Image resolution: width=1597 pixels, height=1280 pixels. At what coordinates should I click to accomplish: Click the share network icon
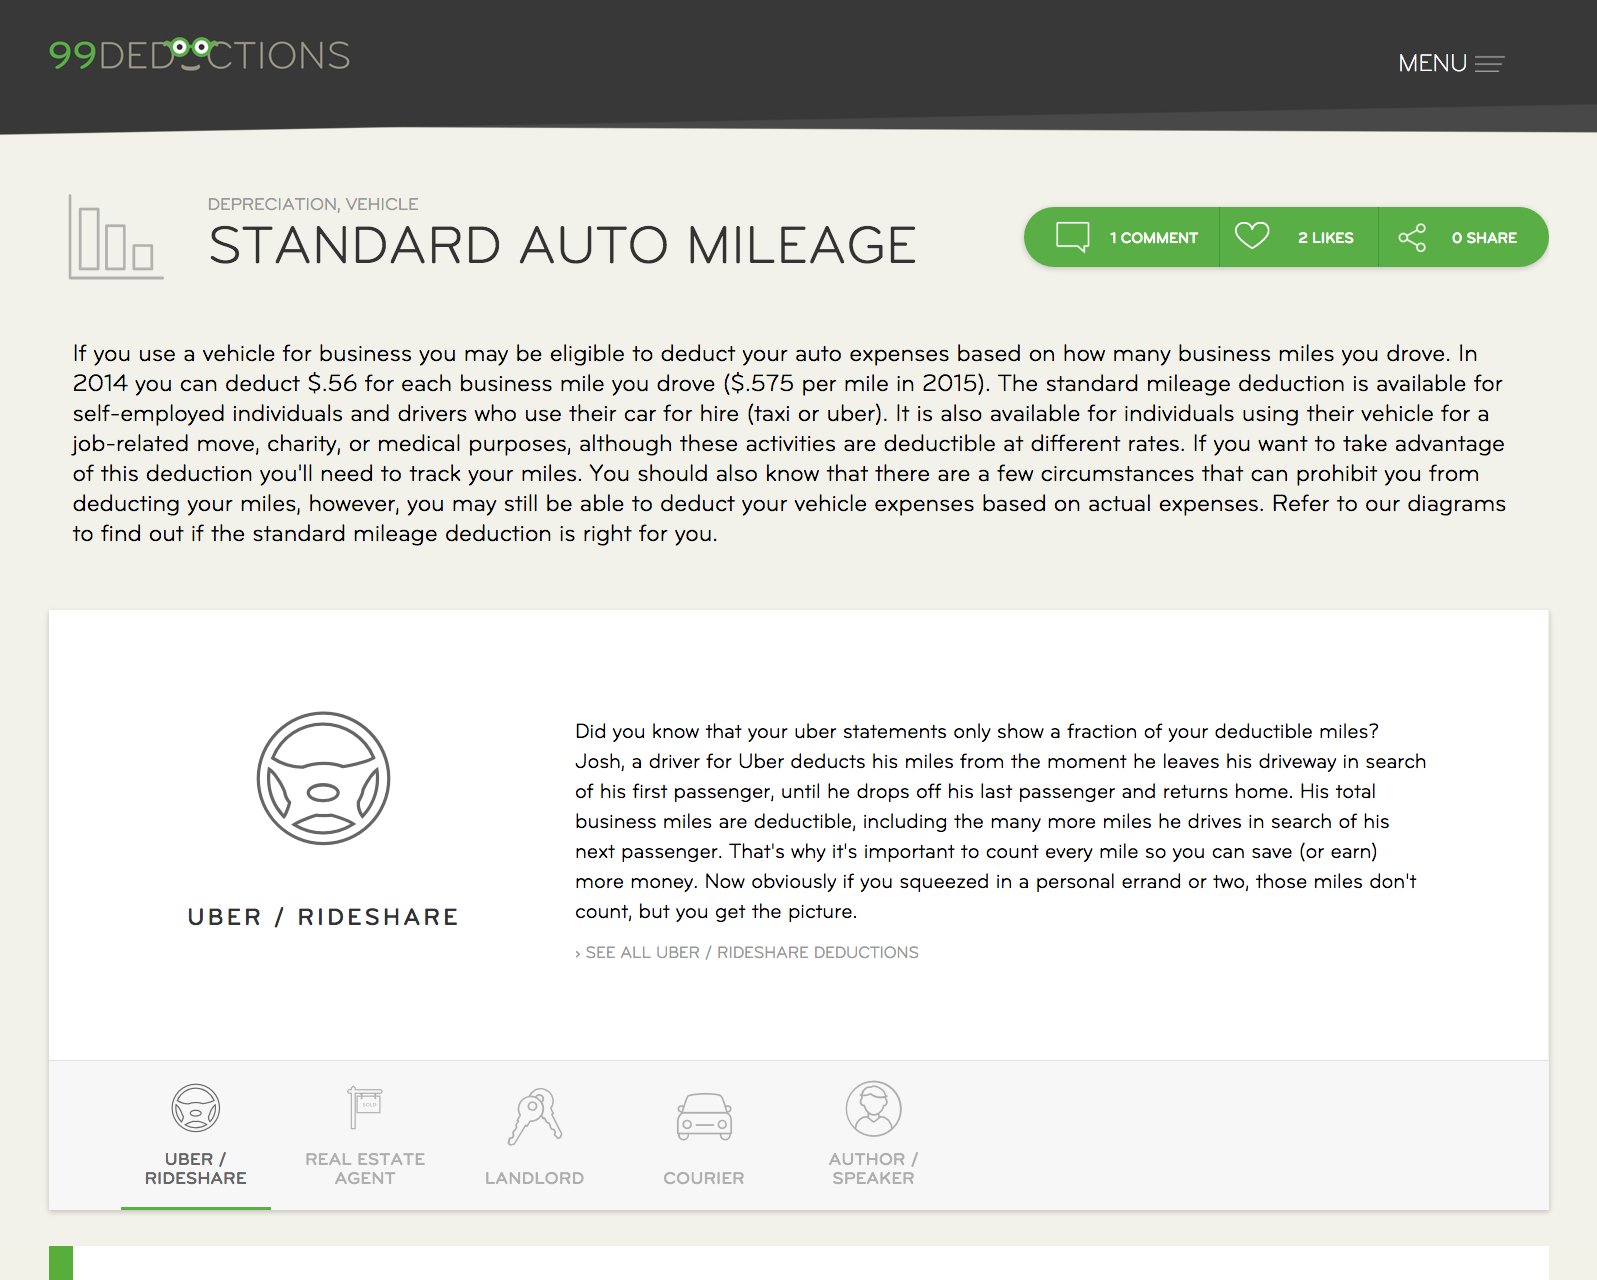point(1412,237)
